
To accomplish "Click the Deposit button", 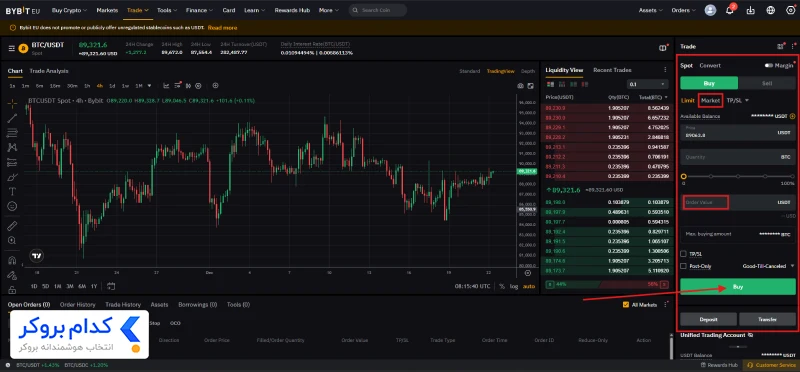I will [708, 319].
